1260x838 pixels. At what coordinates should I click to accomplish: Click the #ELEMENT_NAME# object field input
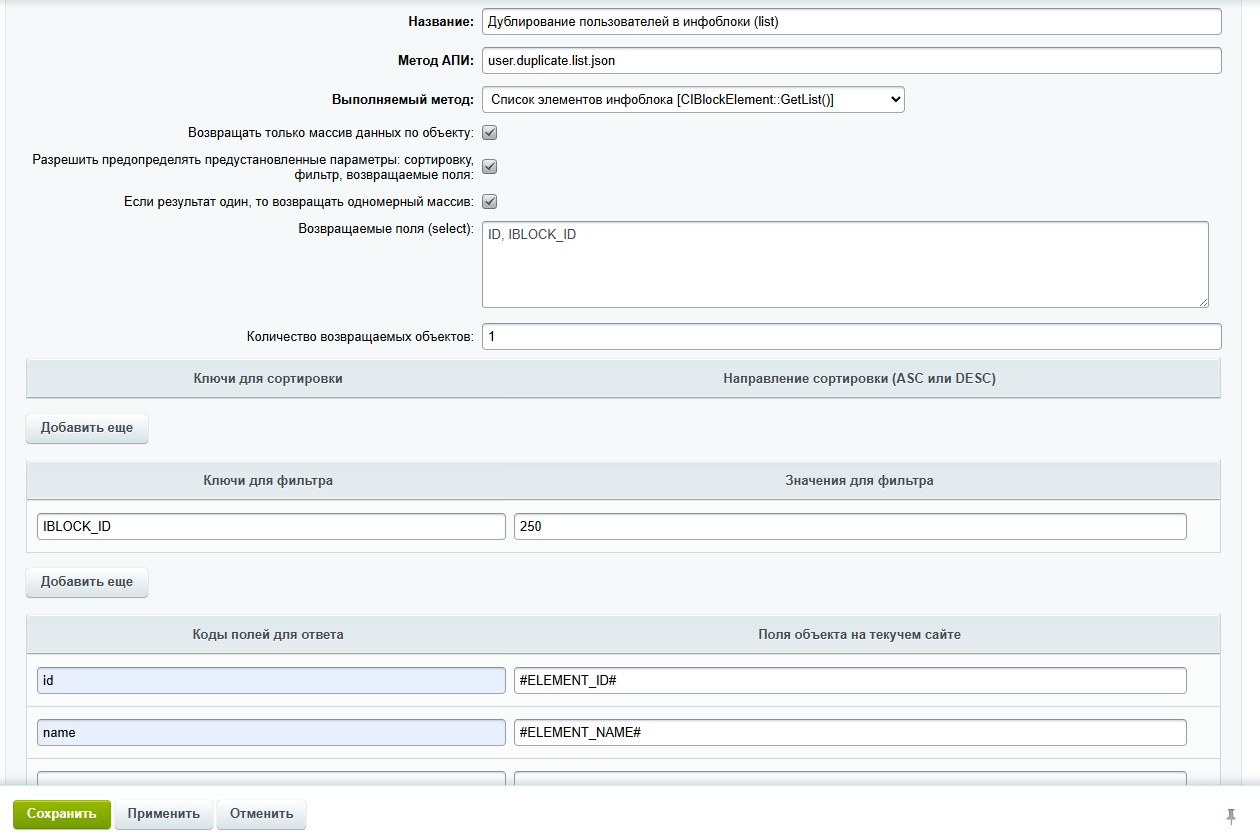[x=850, y=733]
